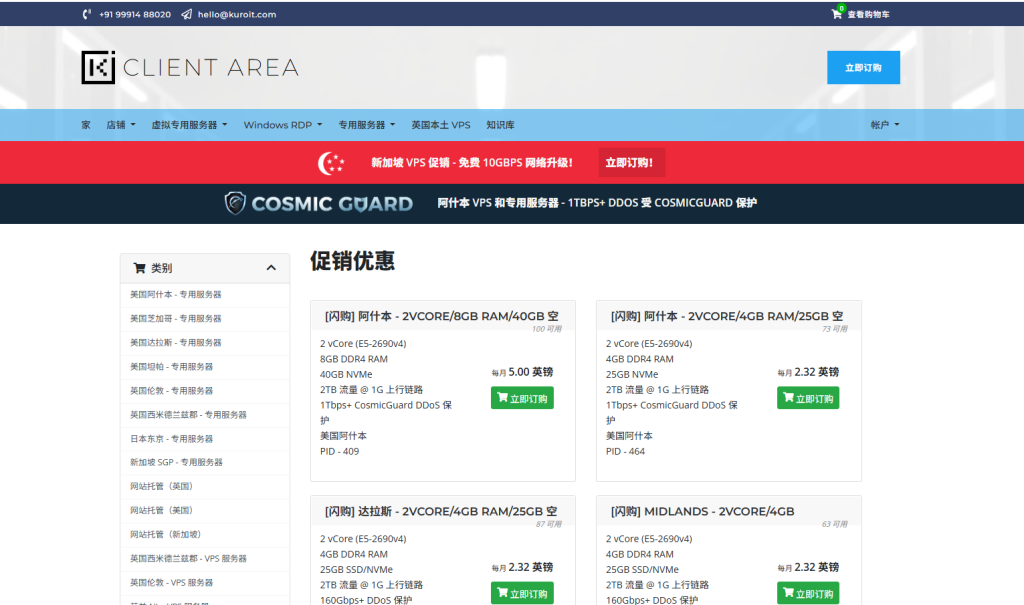Click phone number +91 99914 88020
Viewport: 1024px width, 605px height.
click(135, 14)
